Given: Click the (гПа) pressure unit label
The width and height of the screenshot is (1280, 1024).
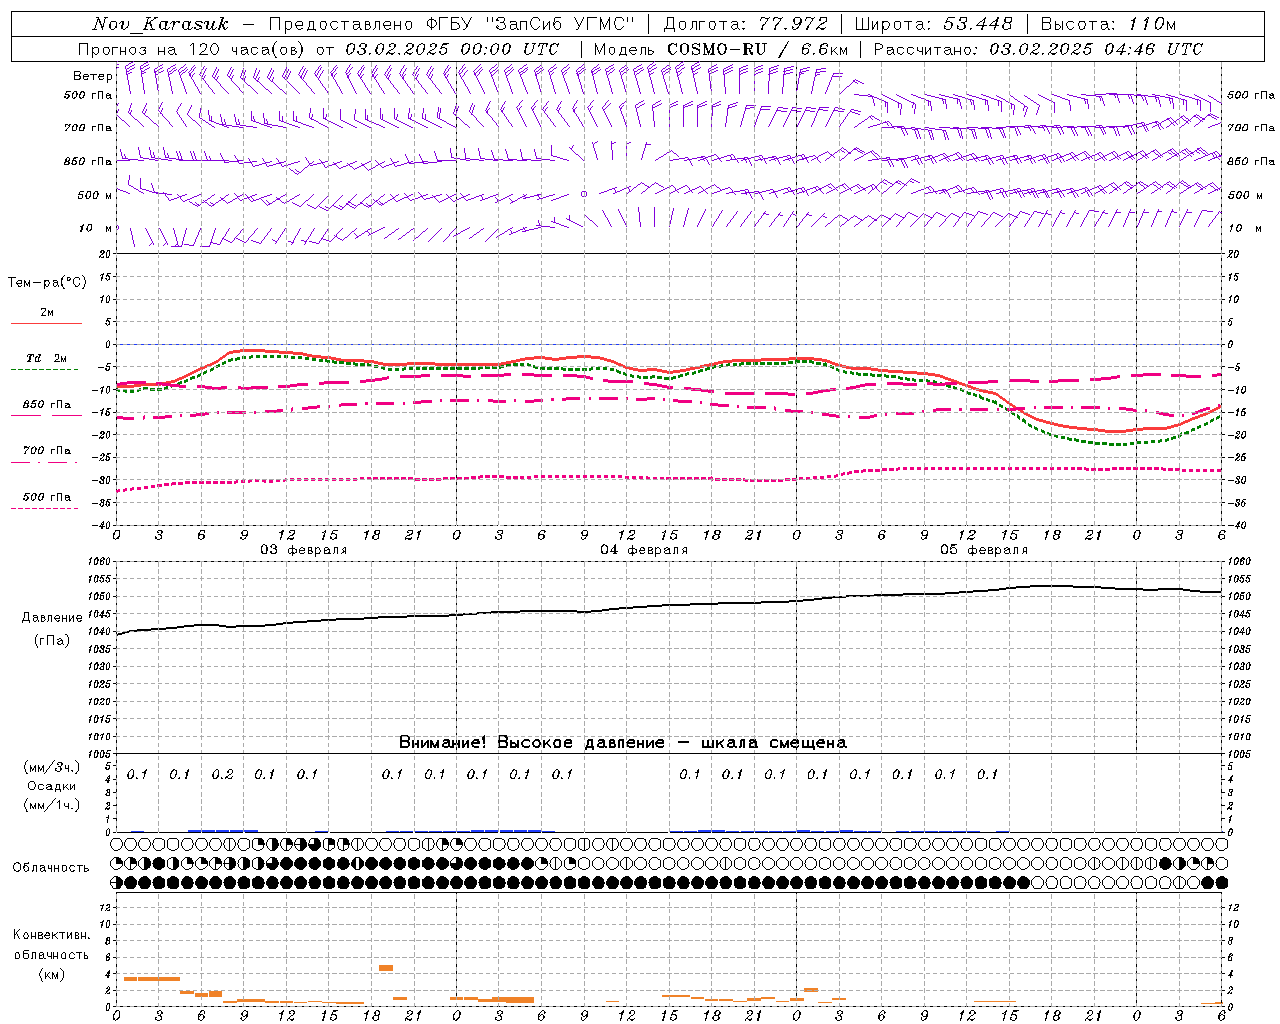Looking at the screenshot, I should point(52,641).
